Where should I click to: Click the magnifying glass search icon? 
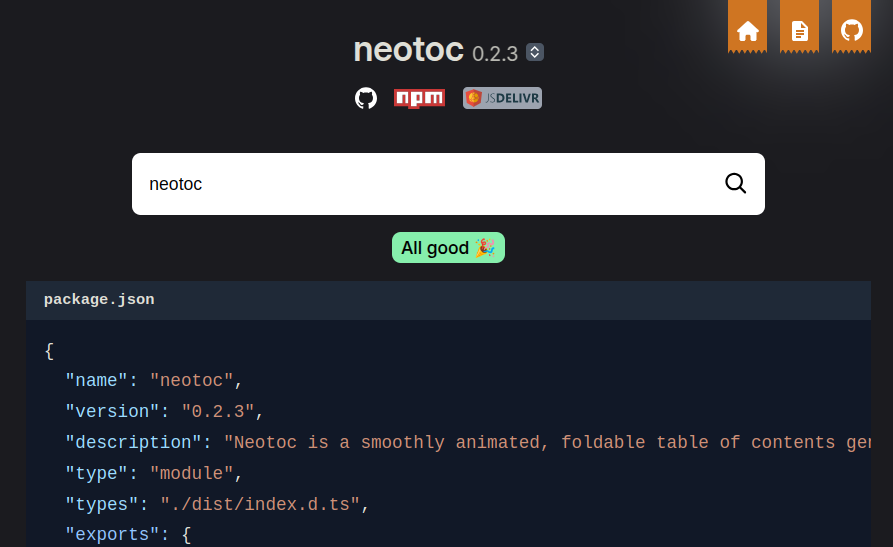[x=735, y=183]
